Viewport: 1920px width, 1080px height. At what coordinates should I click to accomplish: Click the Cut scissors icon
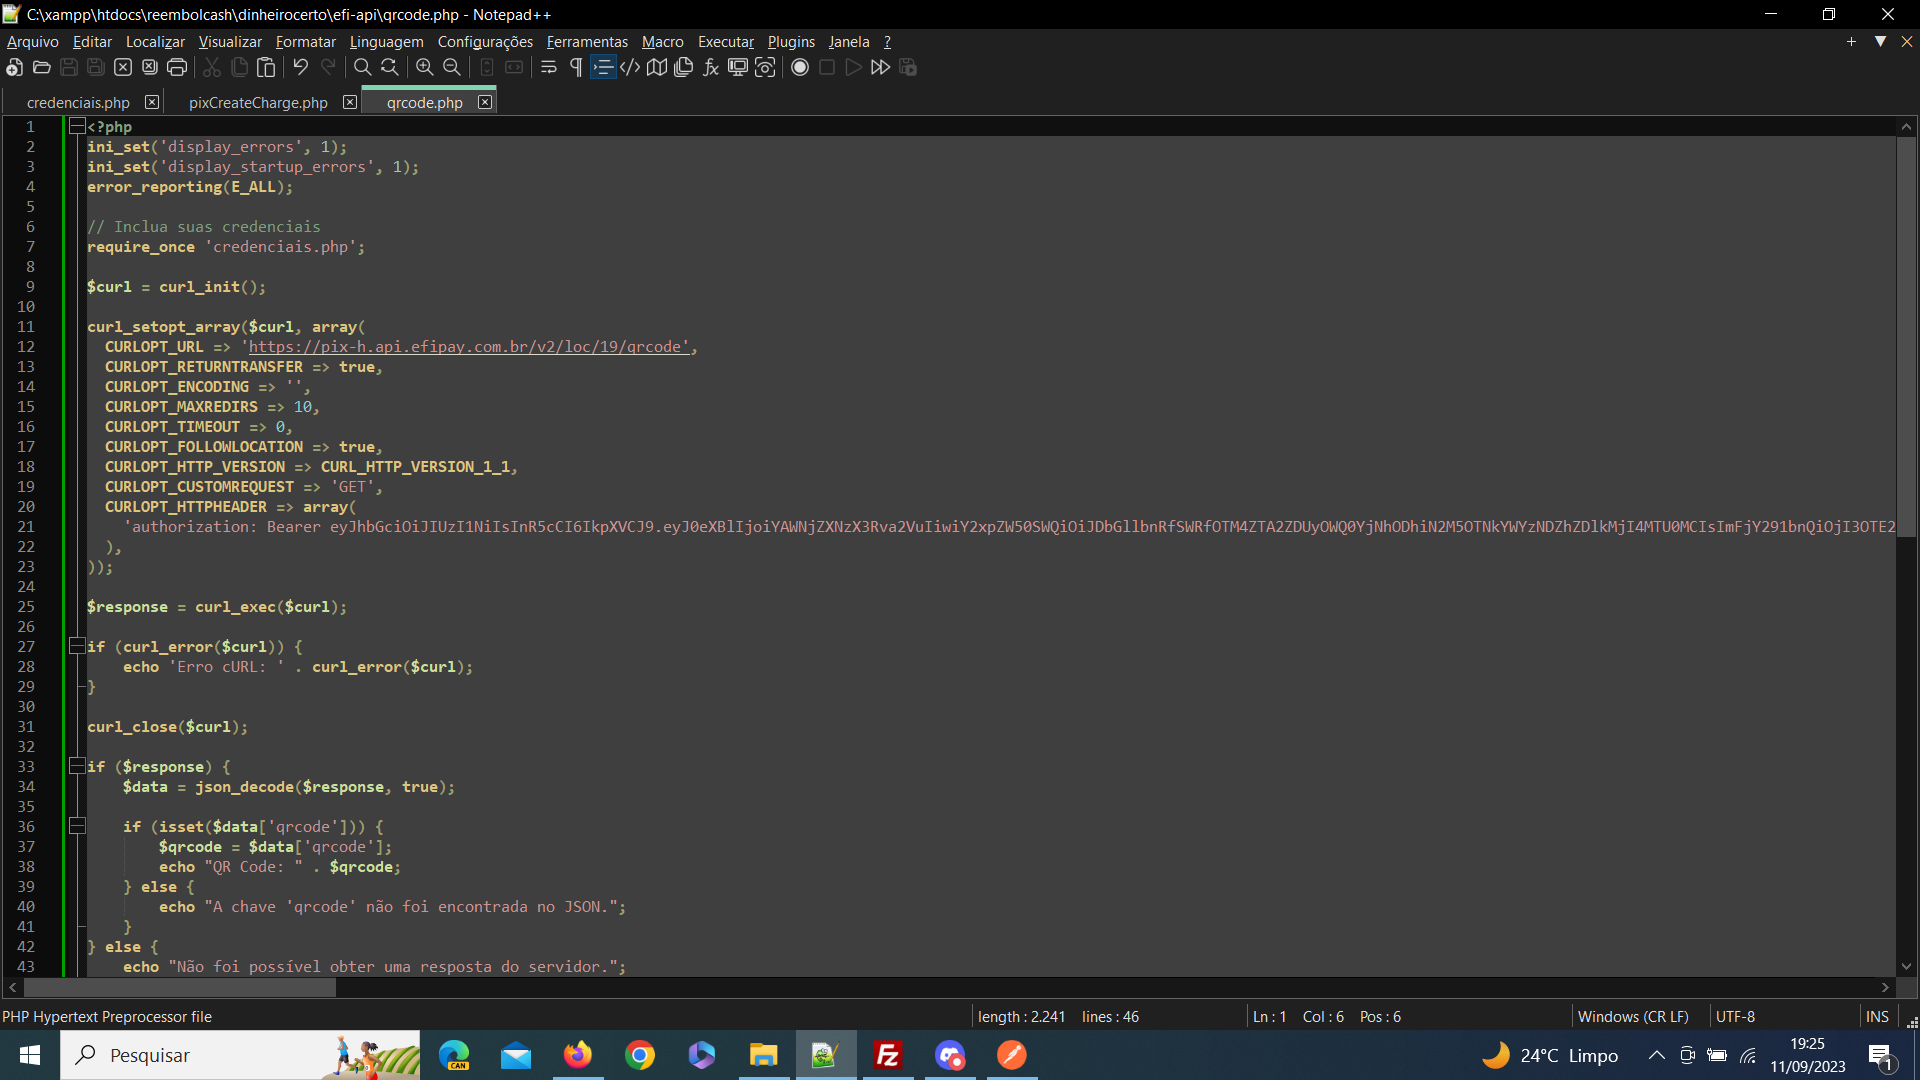point(212,67)
